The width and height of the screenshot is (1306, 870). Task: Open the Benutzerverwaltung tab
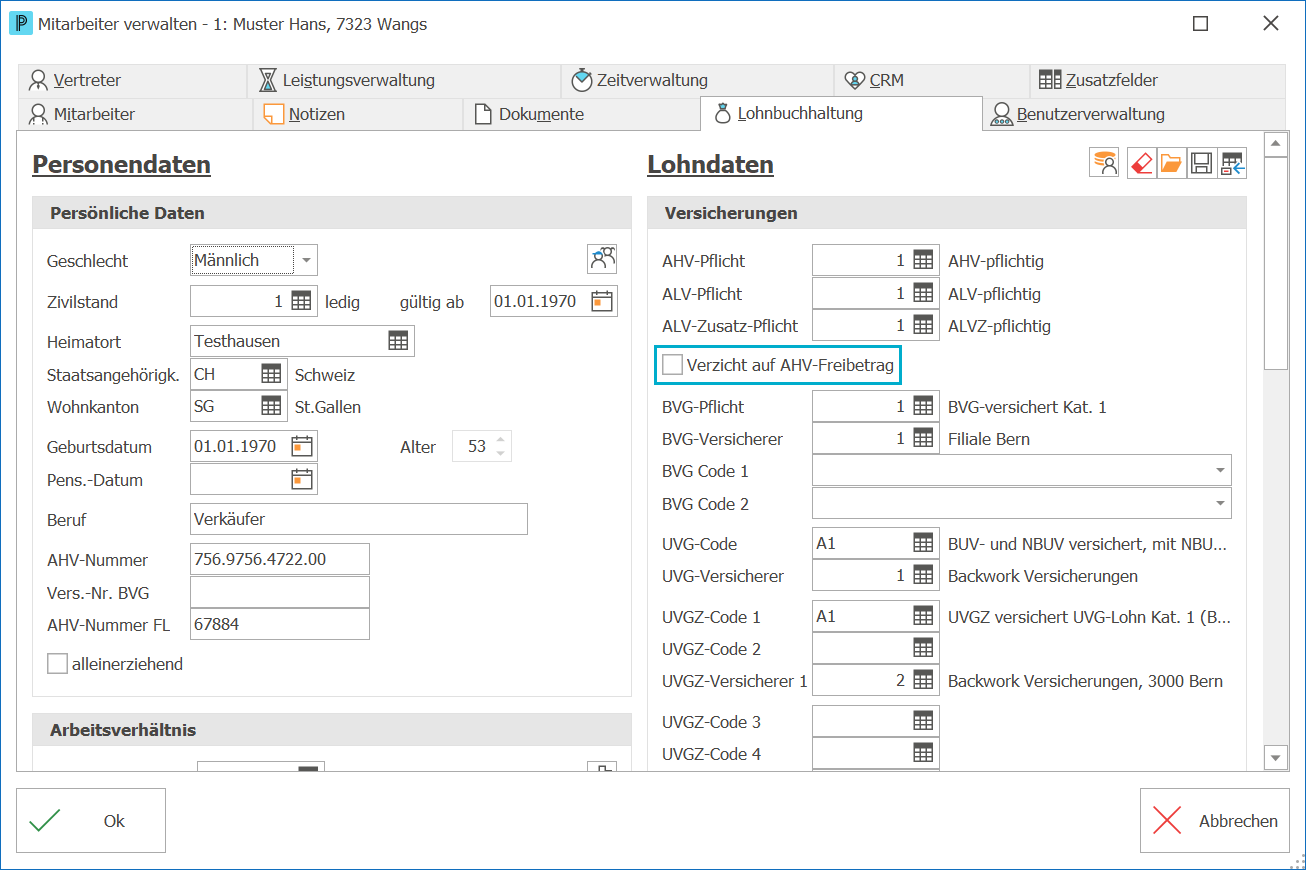click(1134, 114)
